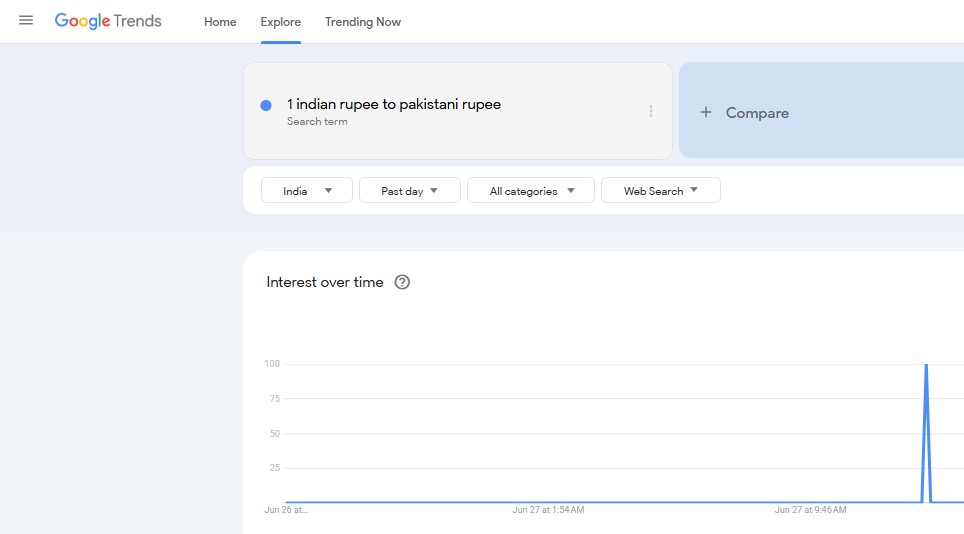This screenshot has width=964, height=534.
Task: Edit the '1 indian rupee to pakistani rupee' term
Action: (x=394, y=104)
